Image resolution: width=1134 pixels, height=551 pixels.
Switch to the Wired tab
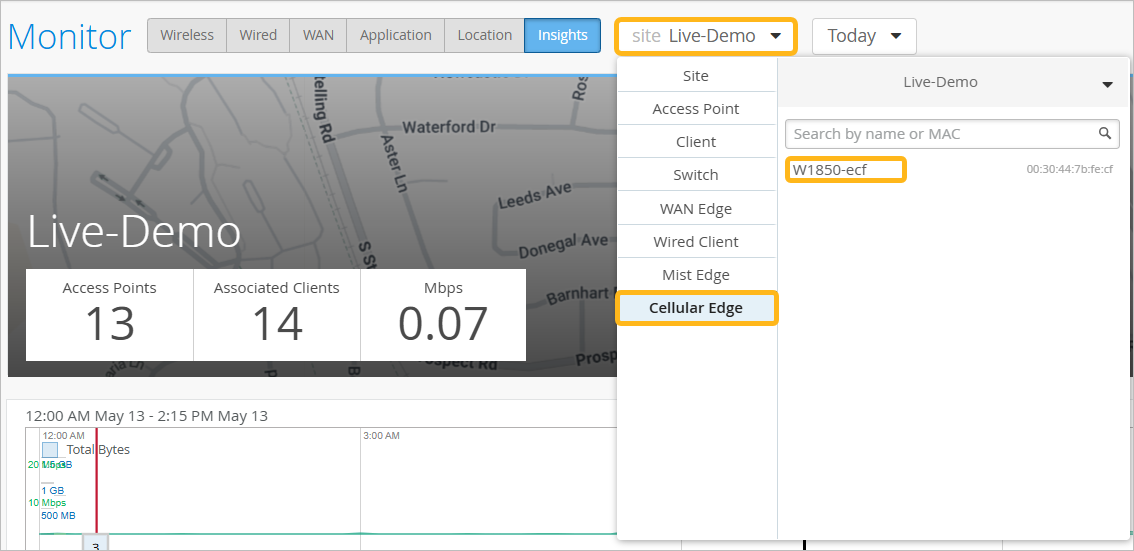(x=258, y=35)
